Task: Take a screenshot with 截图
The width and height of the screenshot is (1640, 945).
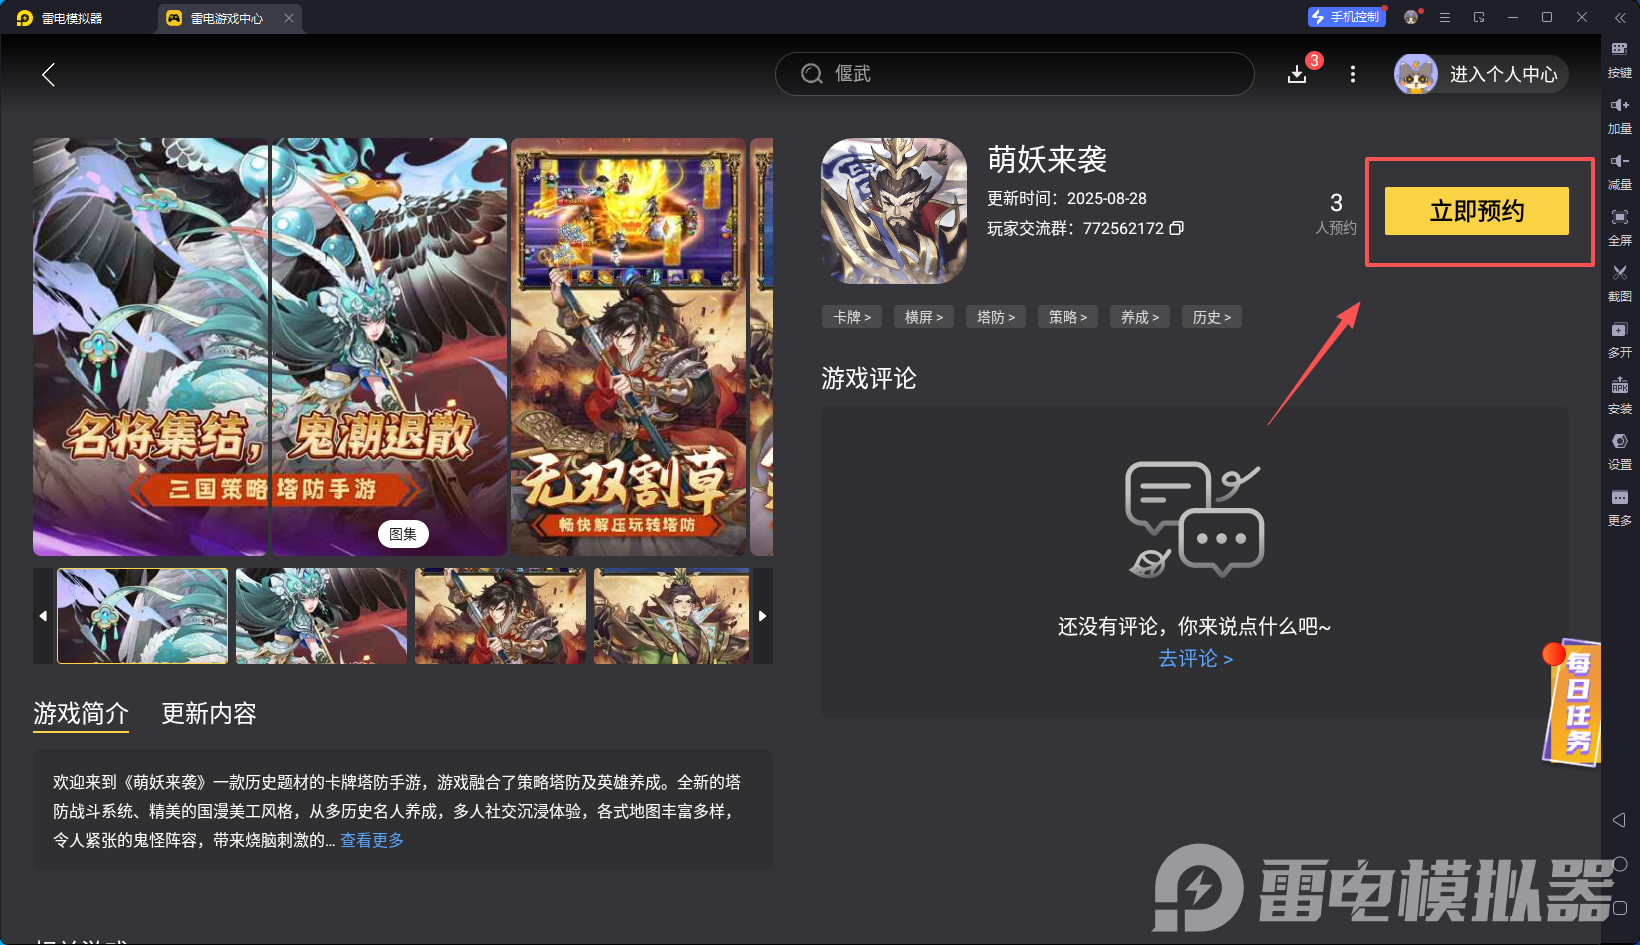Action: pyautogui.click(x=1620, y=284)
